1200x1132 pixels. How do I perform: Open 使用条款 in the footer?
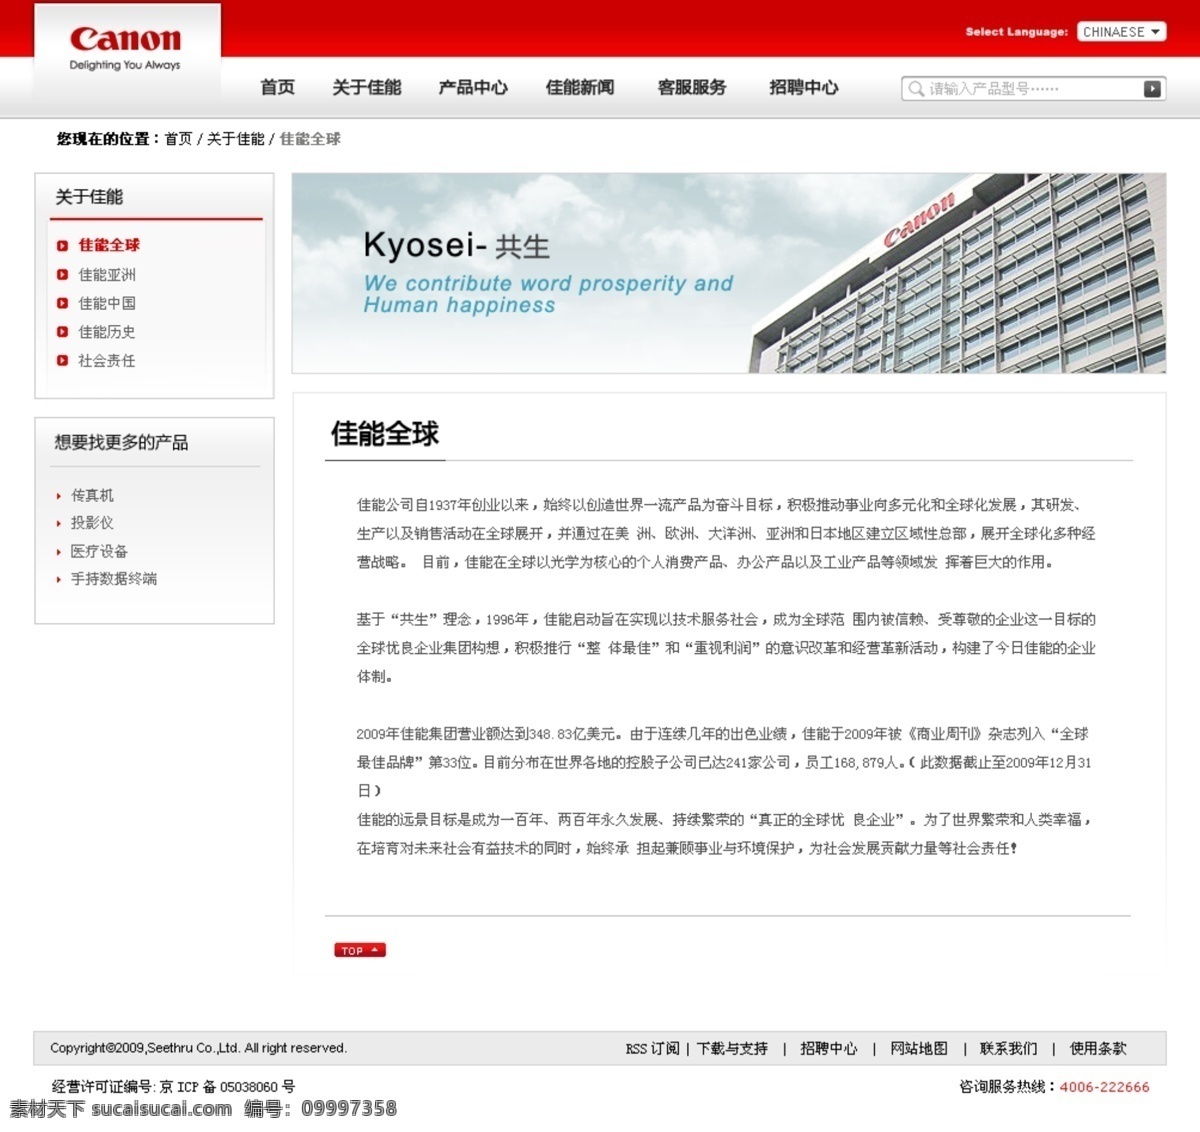tap(1098, 1048)
